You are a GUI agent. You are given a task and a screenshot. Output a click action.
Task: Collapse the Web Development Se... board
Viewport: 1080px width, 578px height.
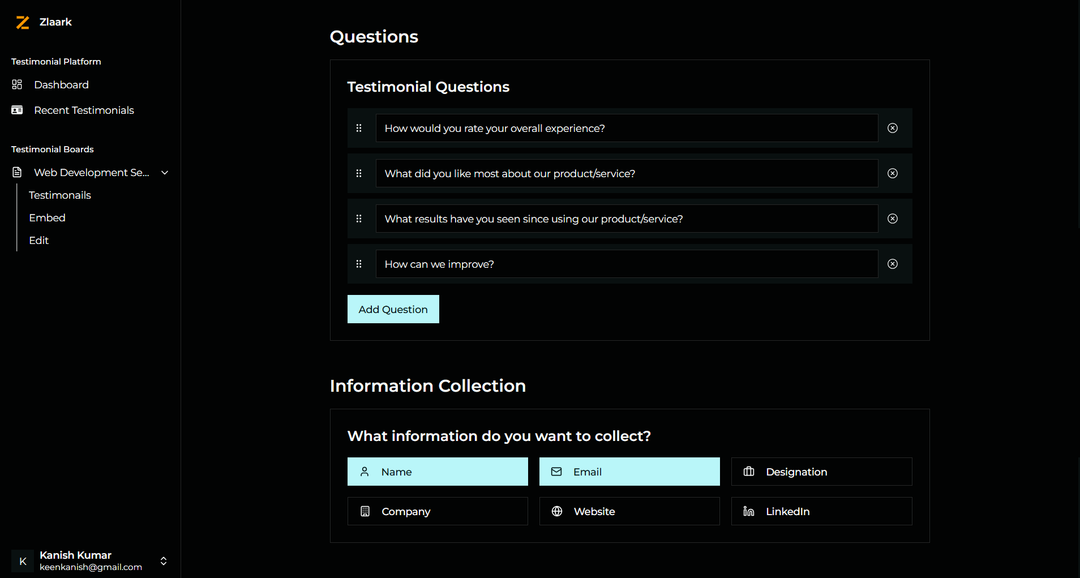[x=164, y=172]
